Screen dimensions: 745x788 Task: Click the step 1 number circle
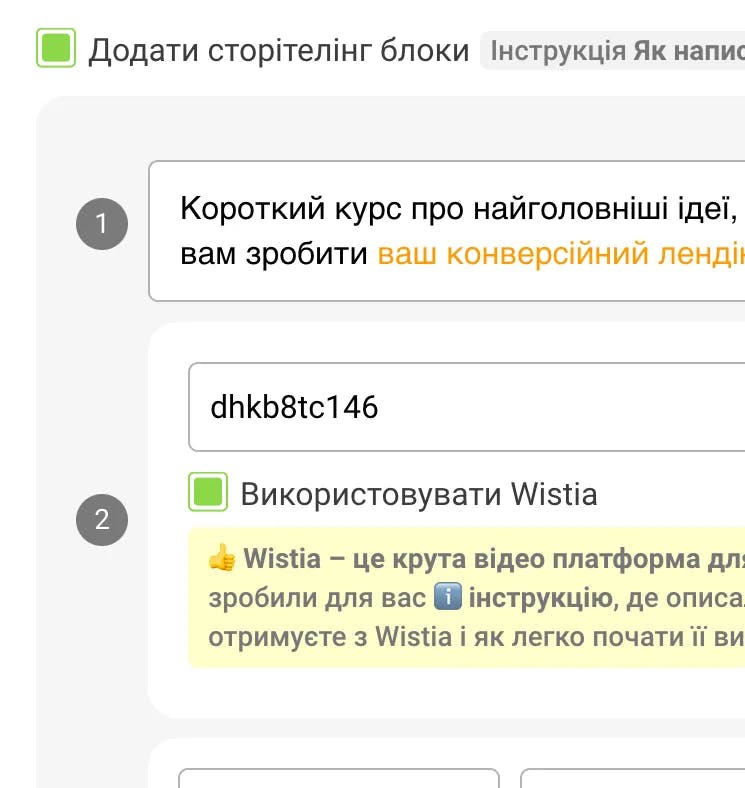click(x=102, y=224)
